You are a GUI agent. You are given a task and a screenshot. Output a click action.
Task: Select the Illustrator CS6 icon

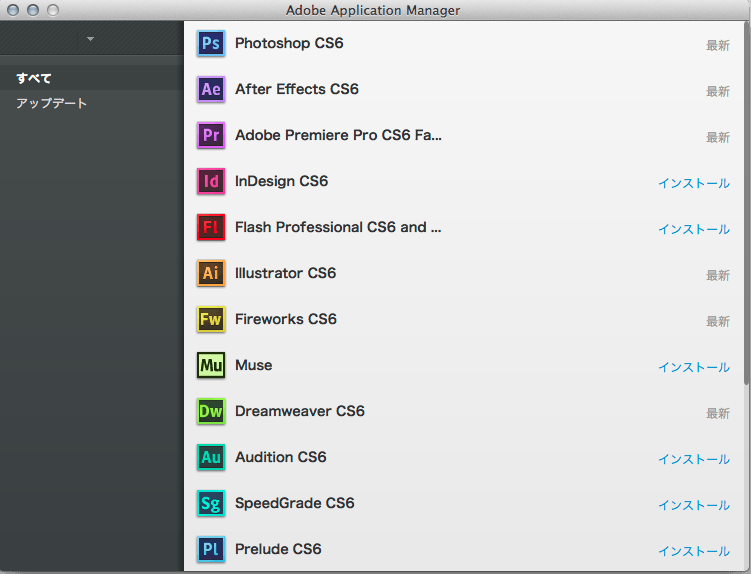click(211, 273)
